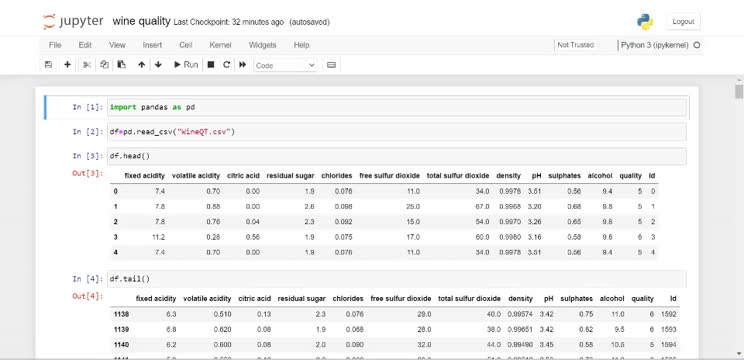Click the row index 1139 in Out[4]
This screenshot has width=744, height=360.
tap(121, 329)
